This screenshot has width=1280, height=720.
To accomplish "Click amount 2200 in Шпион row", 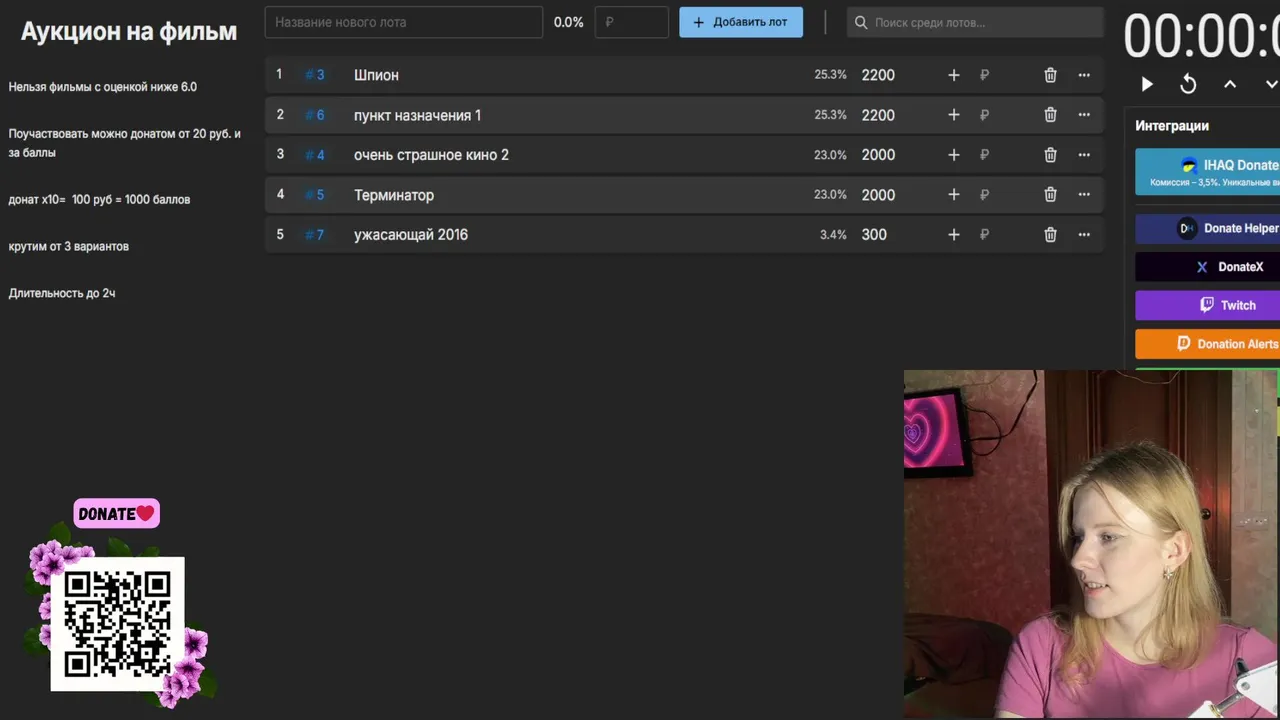I will (x=878, y=75).
